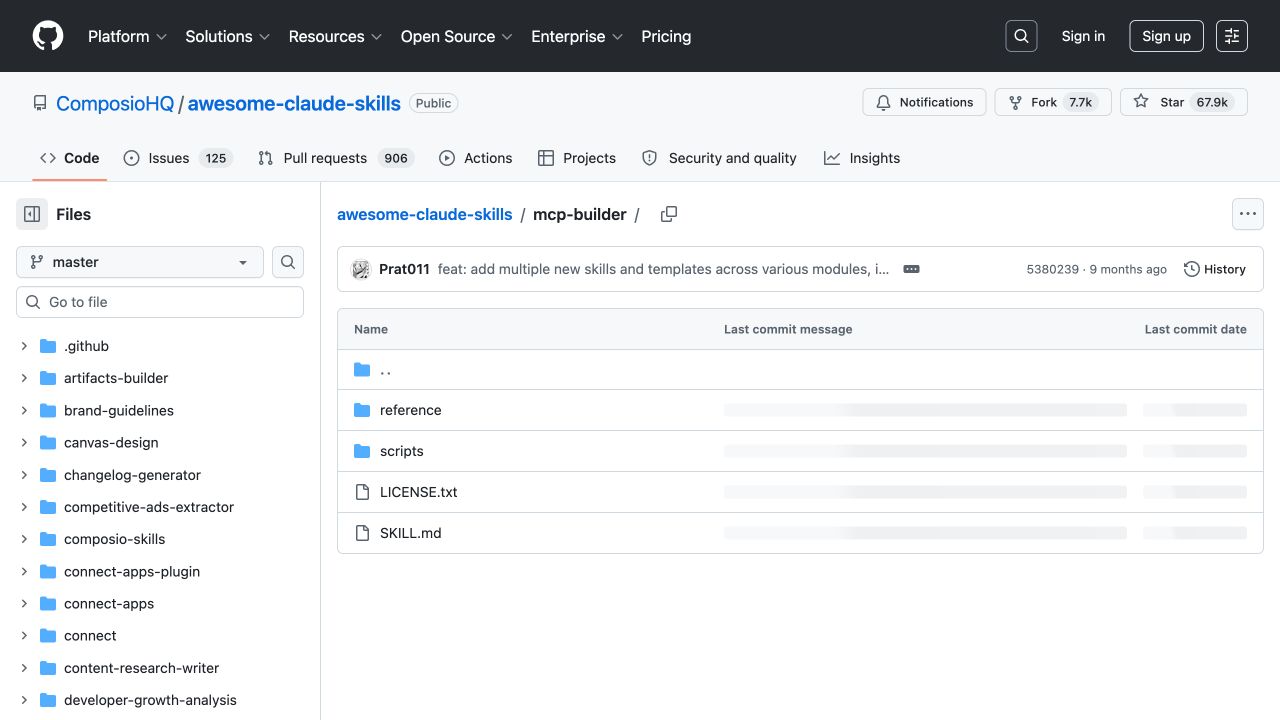Image resolution: width=1280 pixels, height=720 pixels.
Task: Expand the Platform navigation menu
Action: (x=127, y=36)
